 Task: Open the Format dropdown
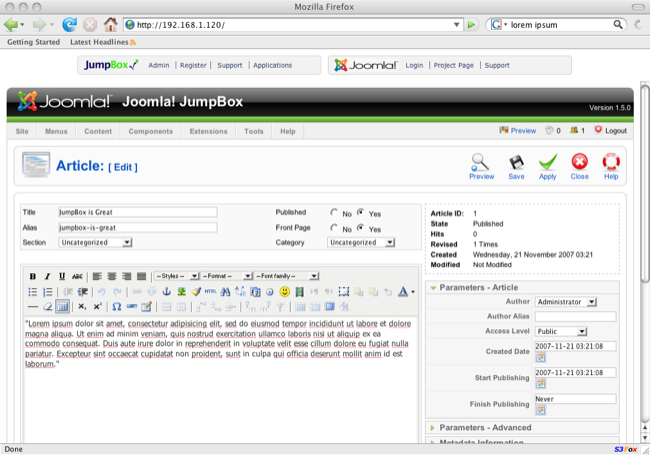point(226,276)
